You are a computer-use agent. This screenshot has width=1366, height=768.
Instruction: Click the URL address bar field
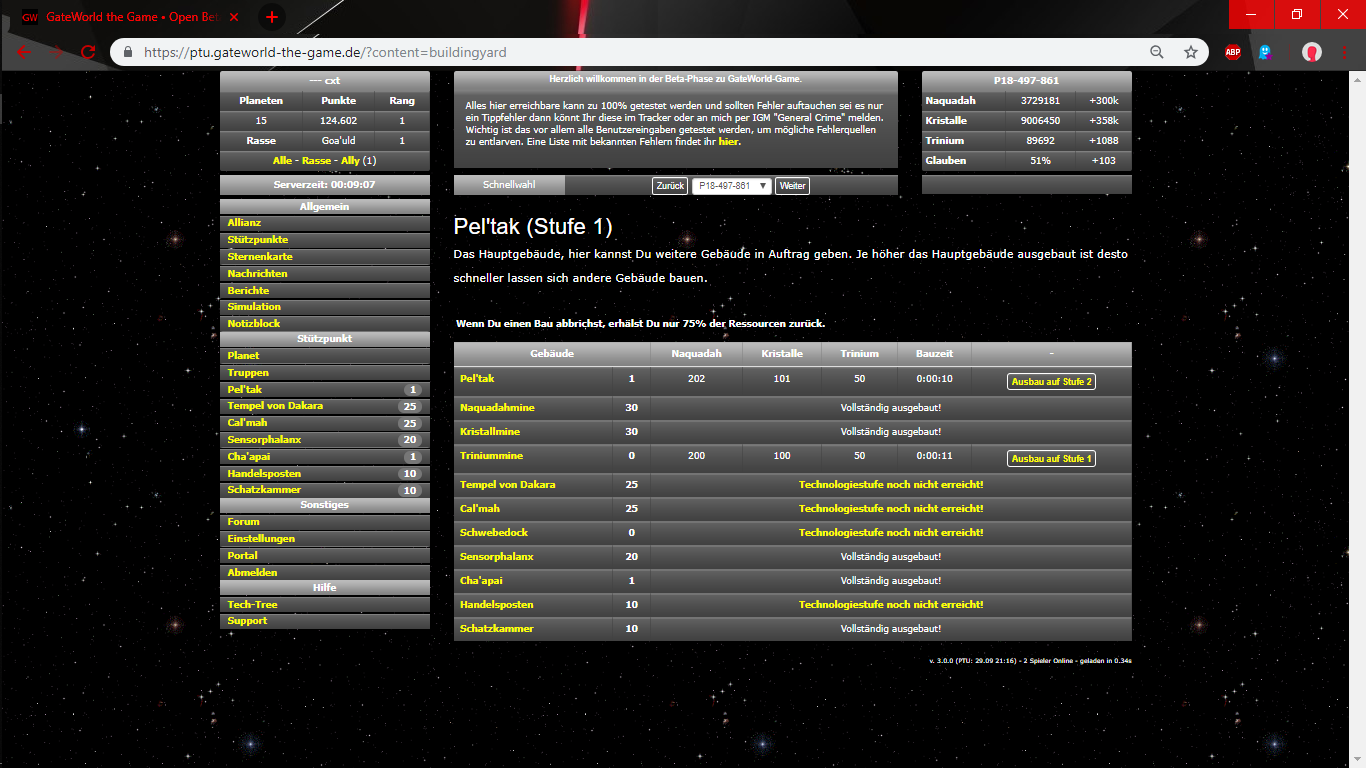(640, 52)
